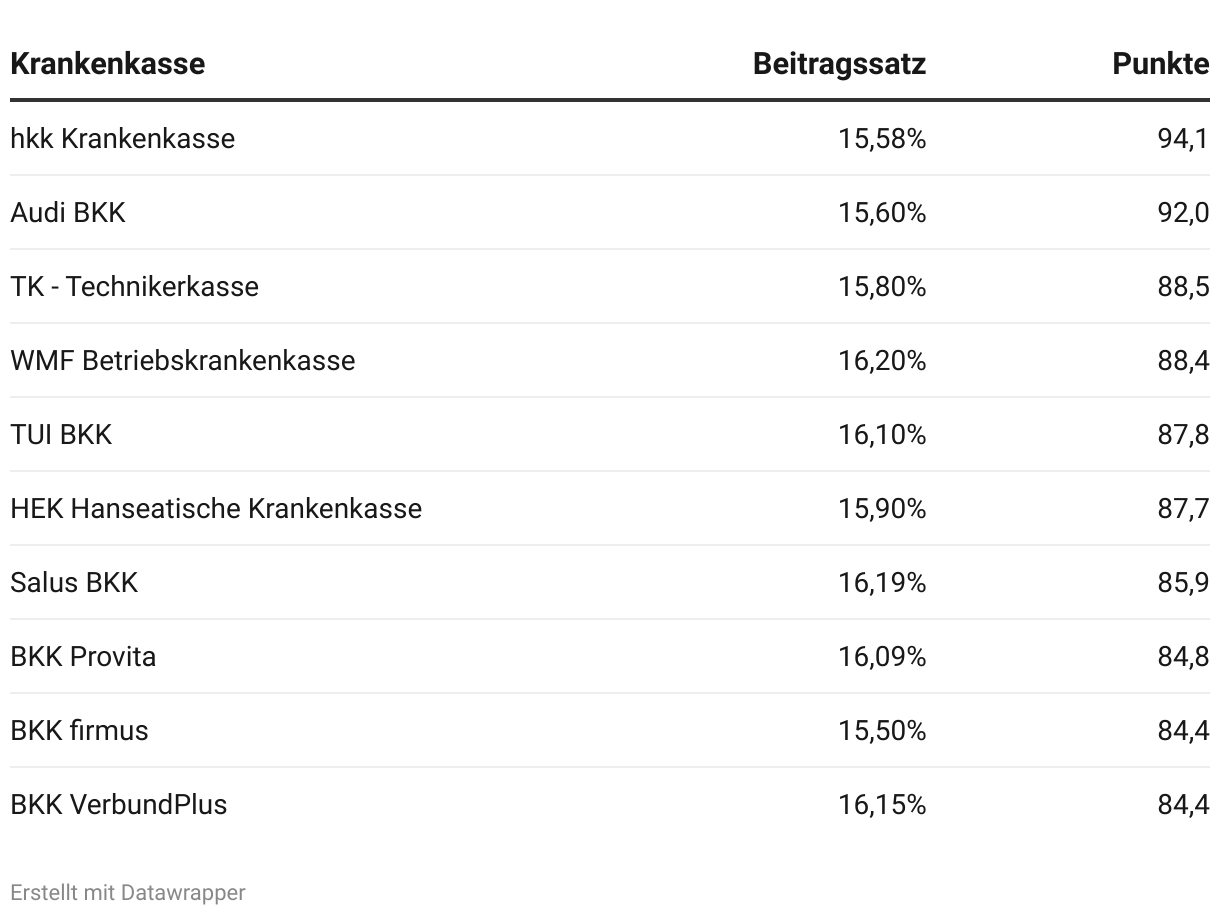Viewport: 1220px width, 916px height.
Task: Select the BKK firmus row name
Action: point(79,730)
